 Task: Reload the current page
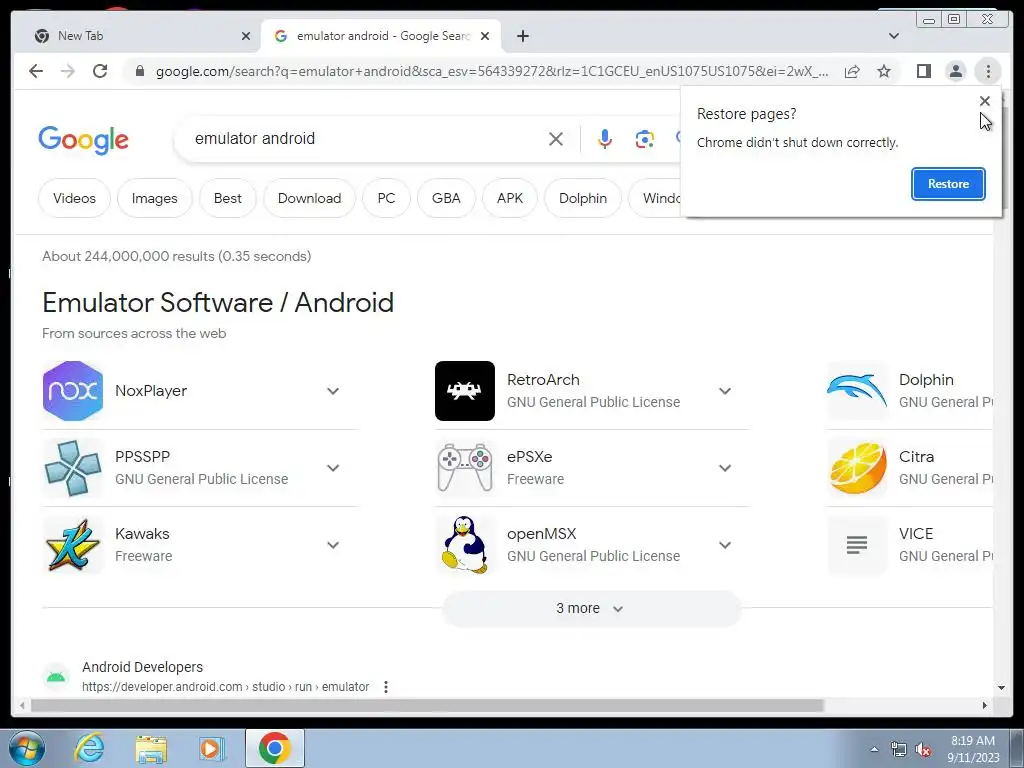click(x=100, y=71)
